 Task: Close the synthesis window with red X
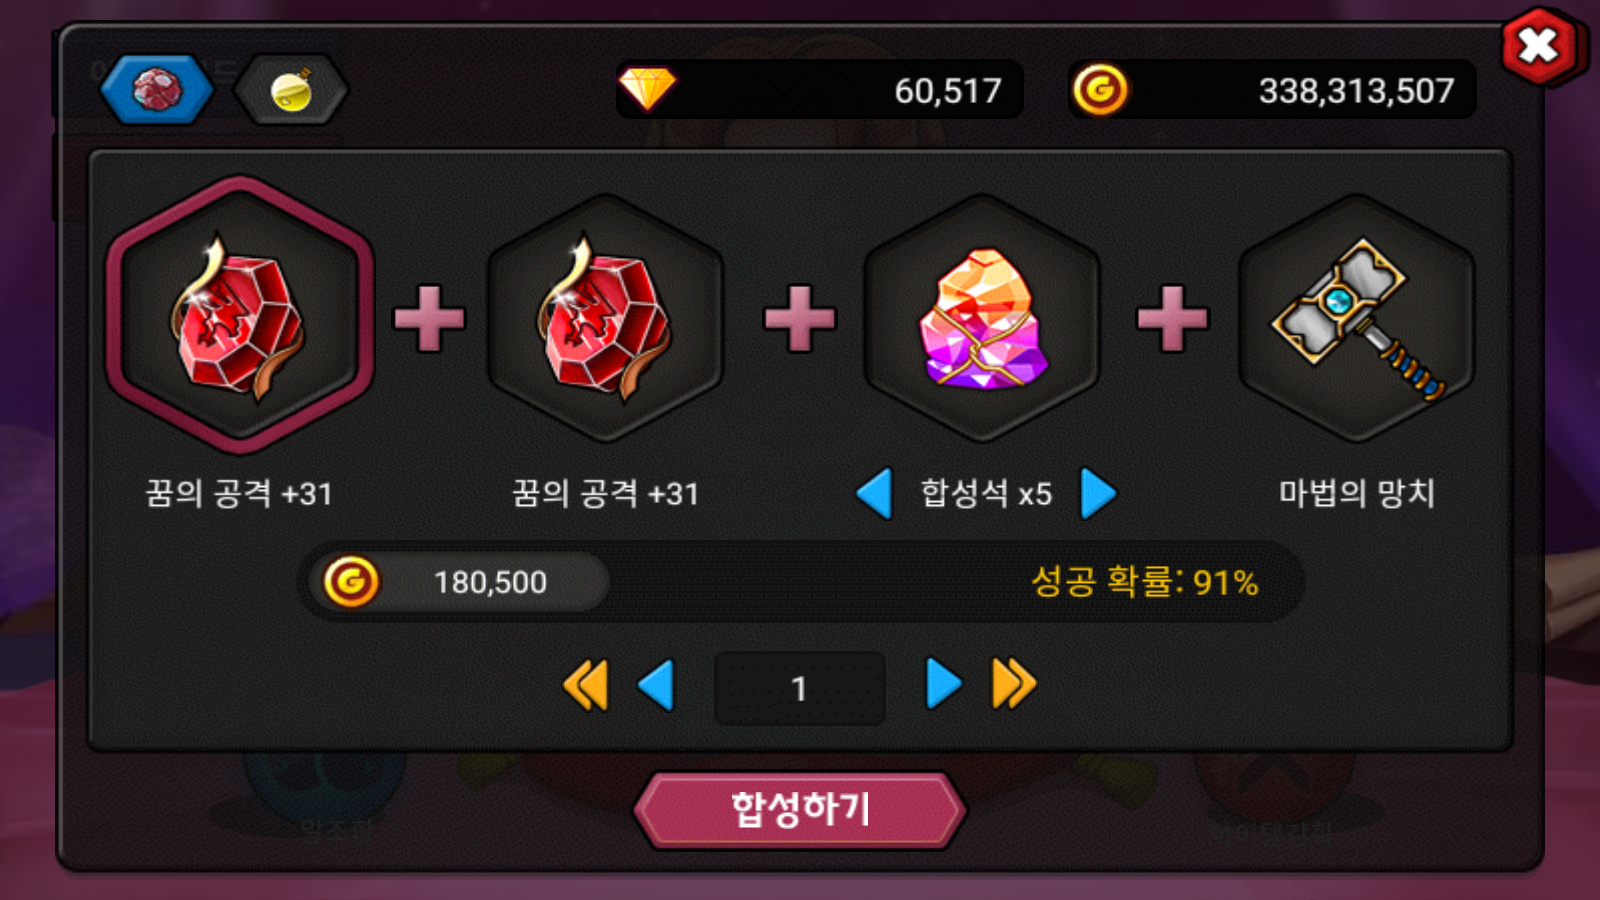point(1540,45)
